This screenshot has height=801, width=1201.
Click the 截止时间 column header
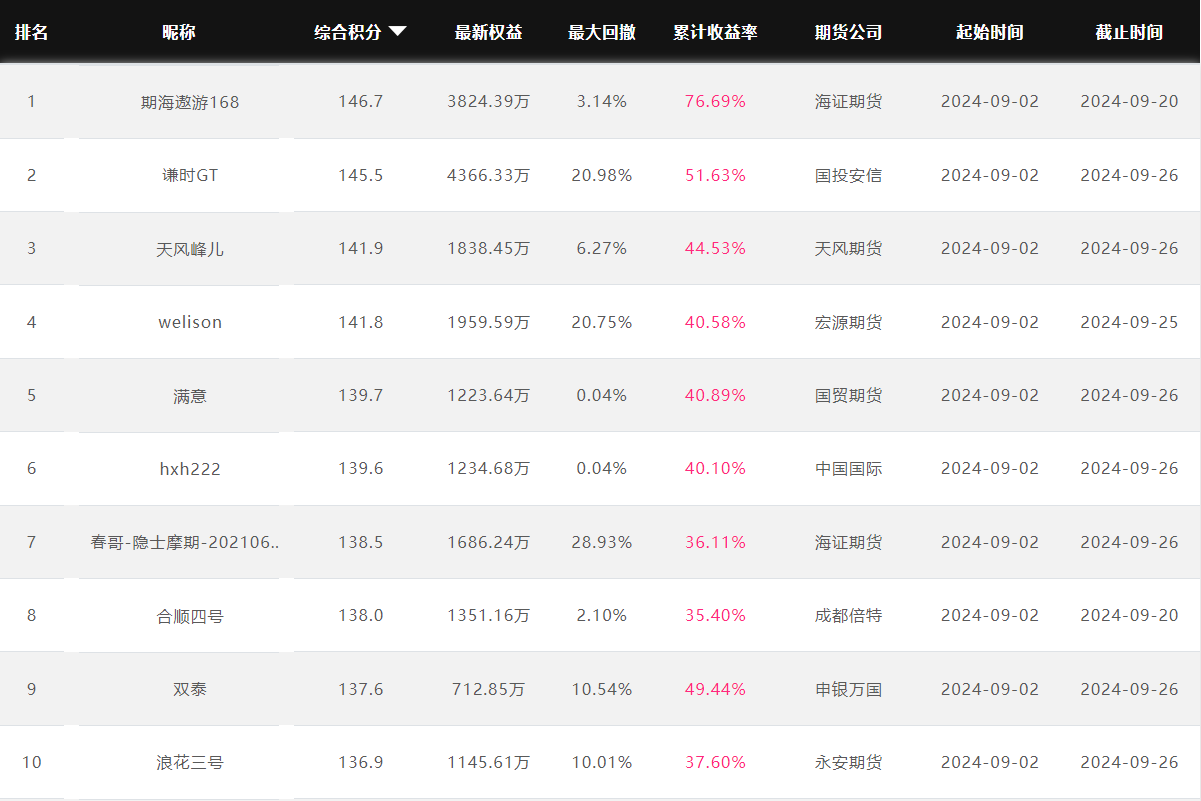pos(1129,32)
